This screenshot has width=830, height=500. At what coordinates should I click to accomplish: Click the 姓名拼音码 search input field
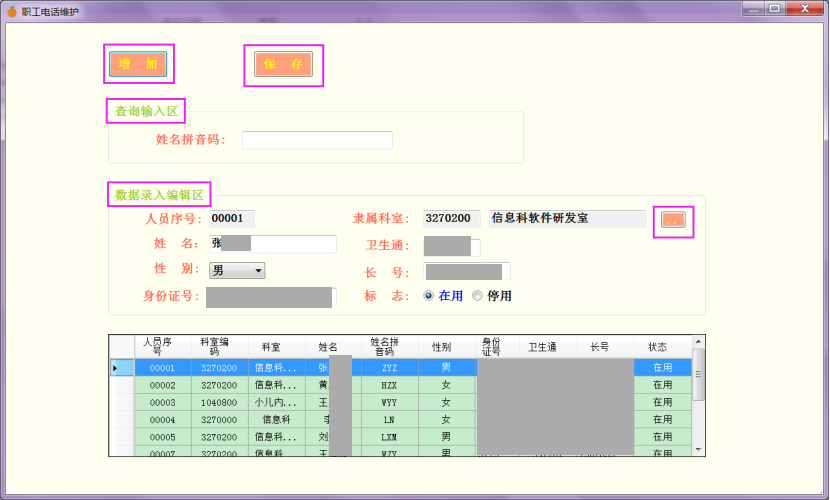click(x=317, y=140)
